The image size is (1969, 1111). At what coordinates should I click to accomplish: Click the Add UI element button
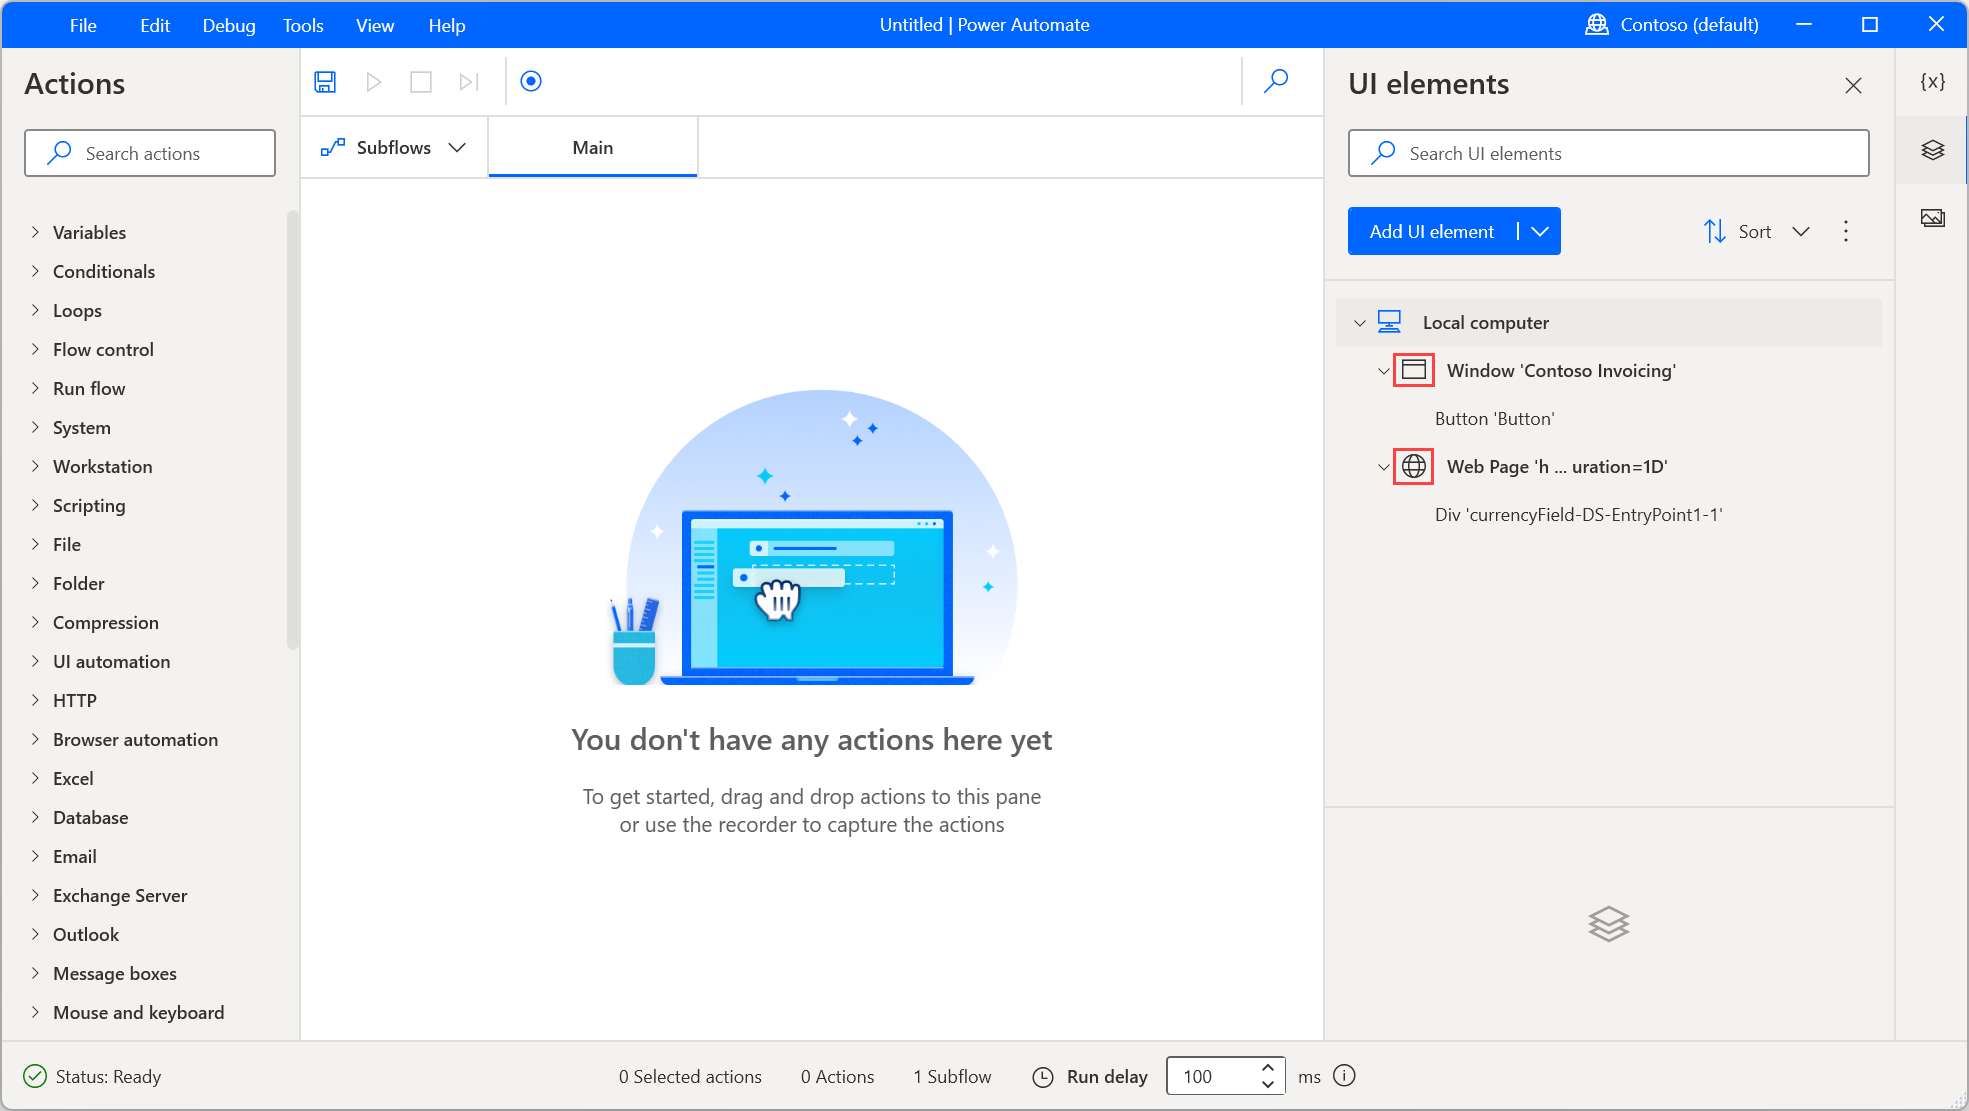click(x=1432, y=231)
